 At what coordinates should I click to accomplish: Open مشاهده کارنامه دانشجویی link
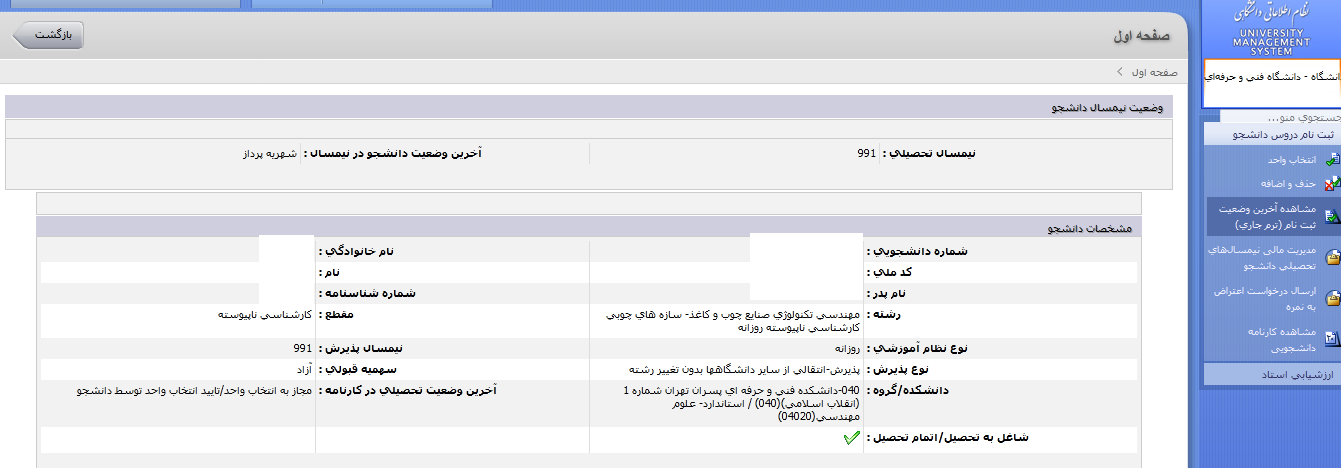(1280, 339)
